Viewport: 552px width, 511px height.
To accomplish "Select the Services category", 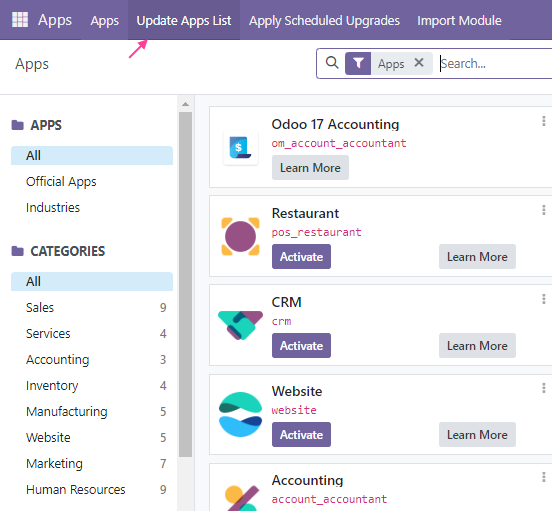I will (92, 334).
